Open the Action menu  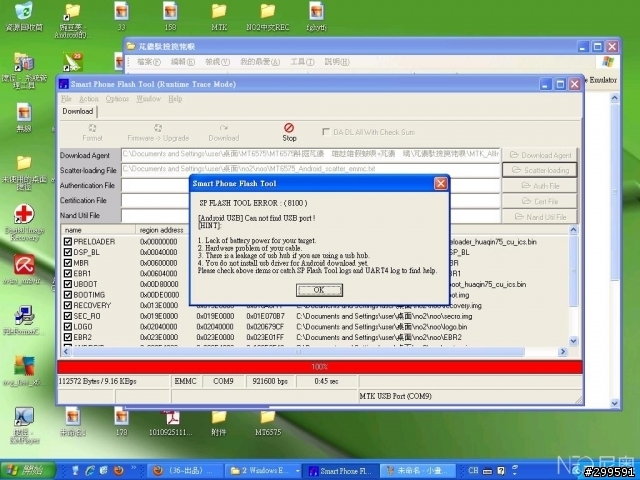click(89, 99)
